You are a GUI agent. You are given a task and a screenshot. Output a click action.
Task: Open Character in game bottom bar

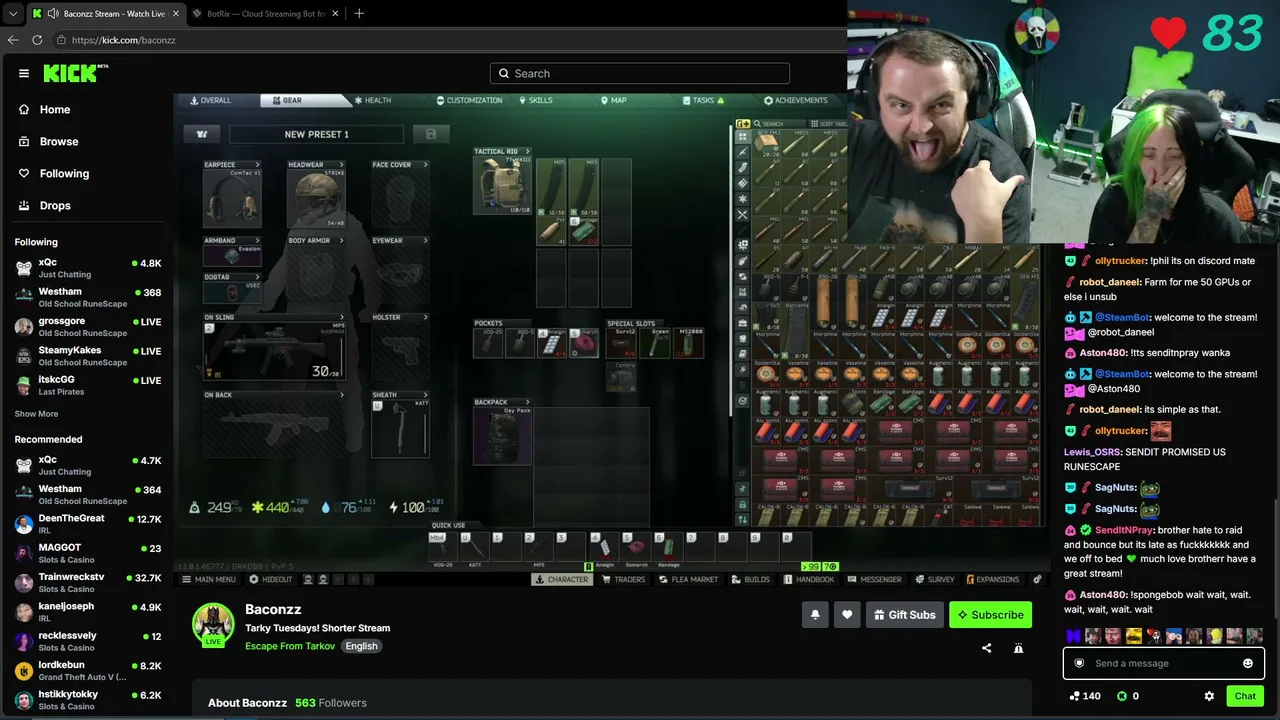562,579
